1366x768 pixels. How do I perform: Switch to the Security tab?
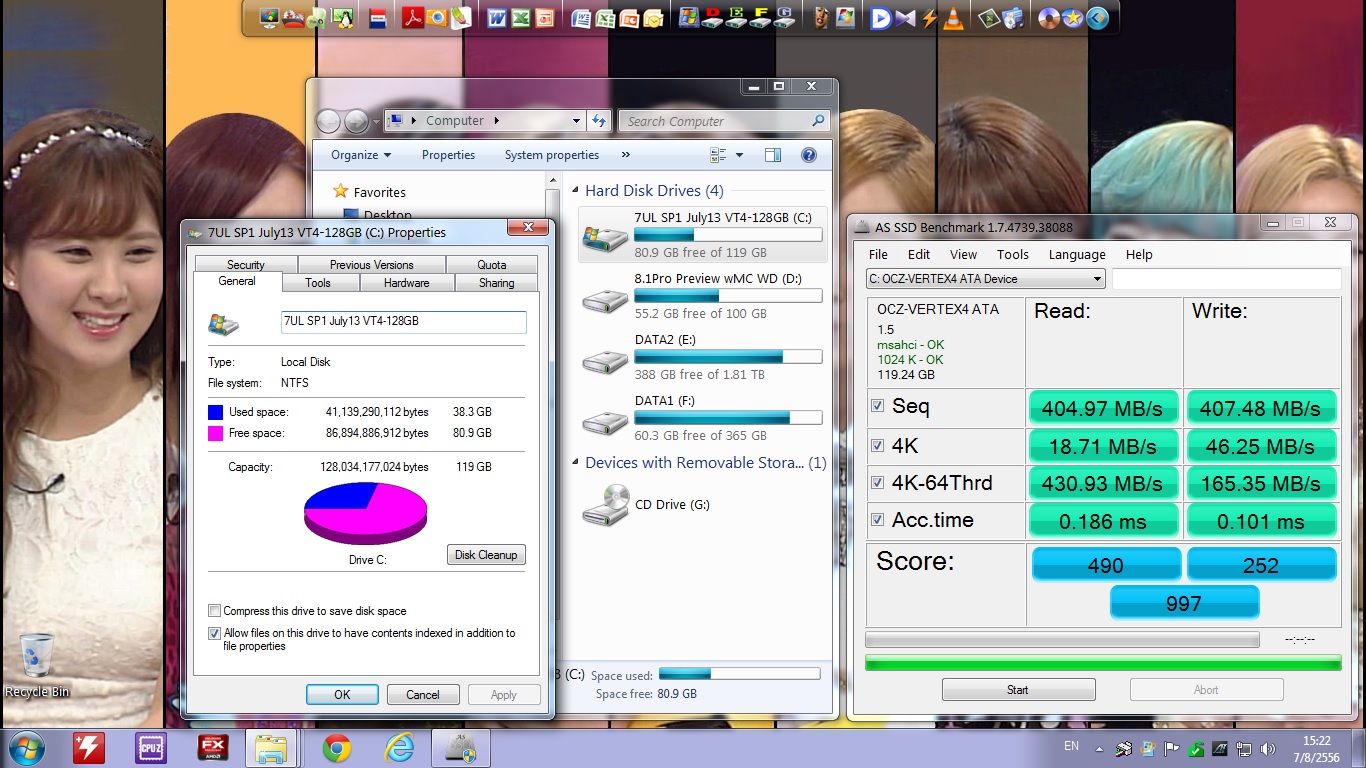[246, 264]
